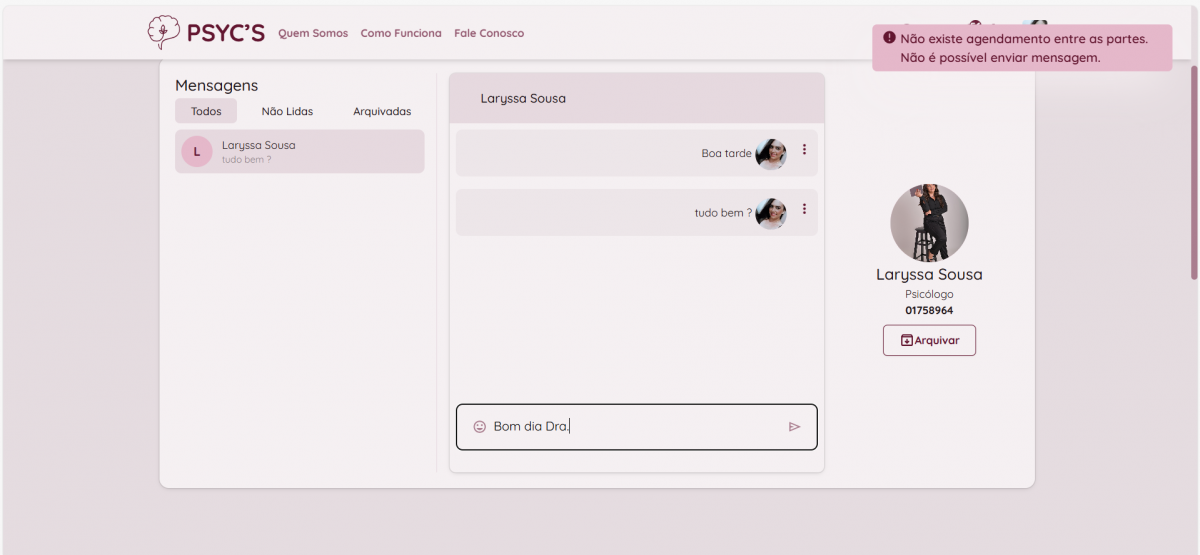Open the emoji picker in message box
The height and width of the screenshot is (555, 1200).
pyautogui.click(x=479, y=427)
